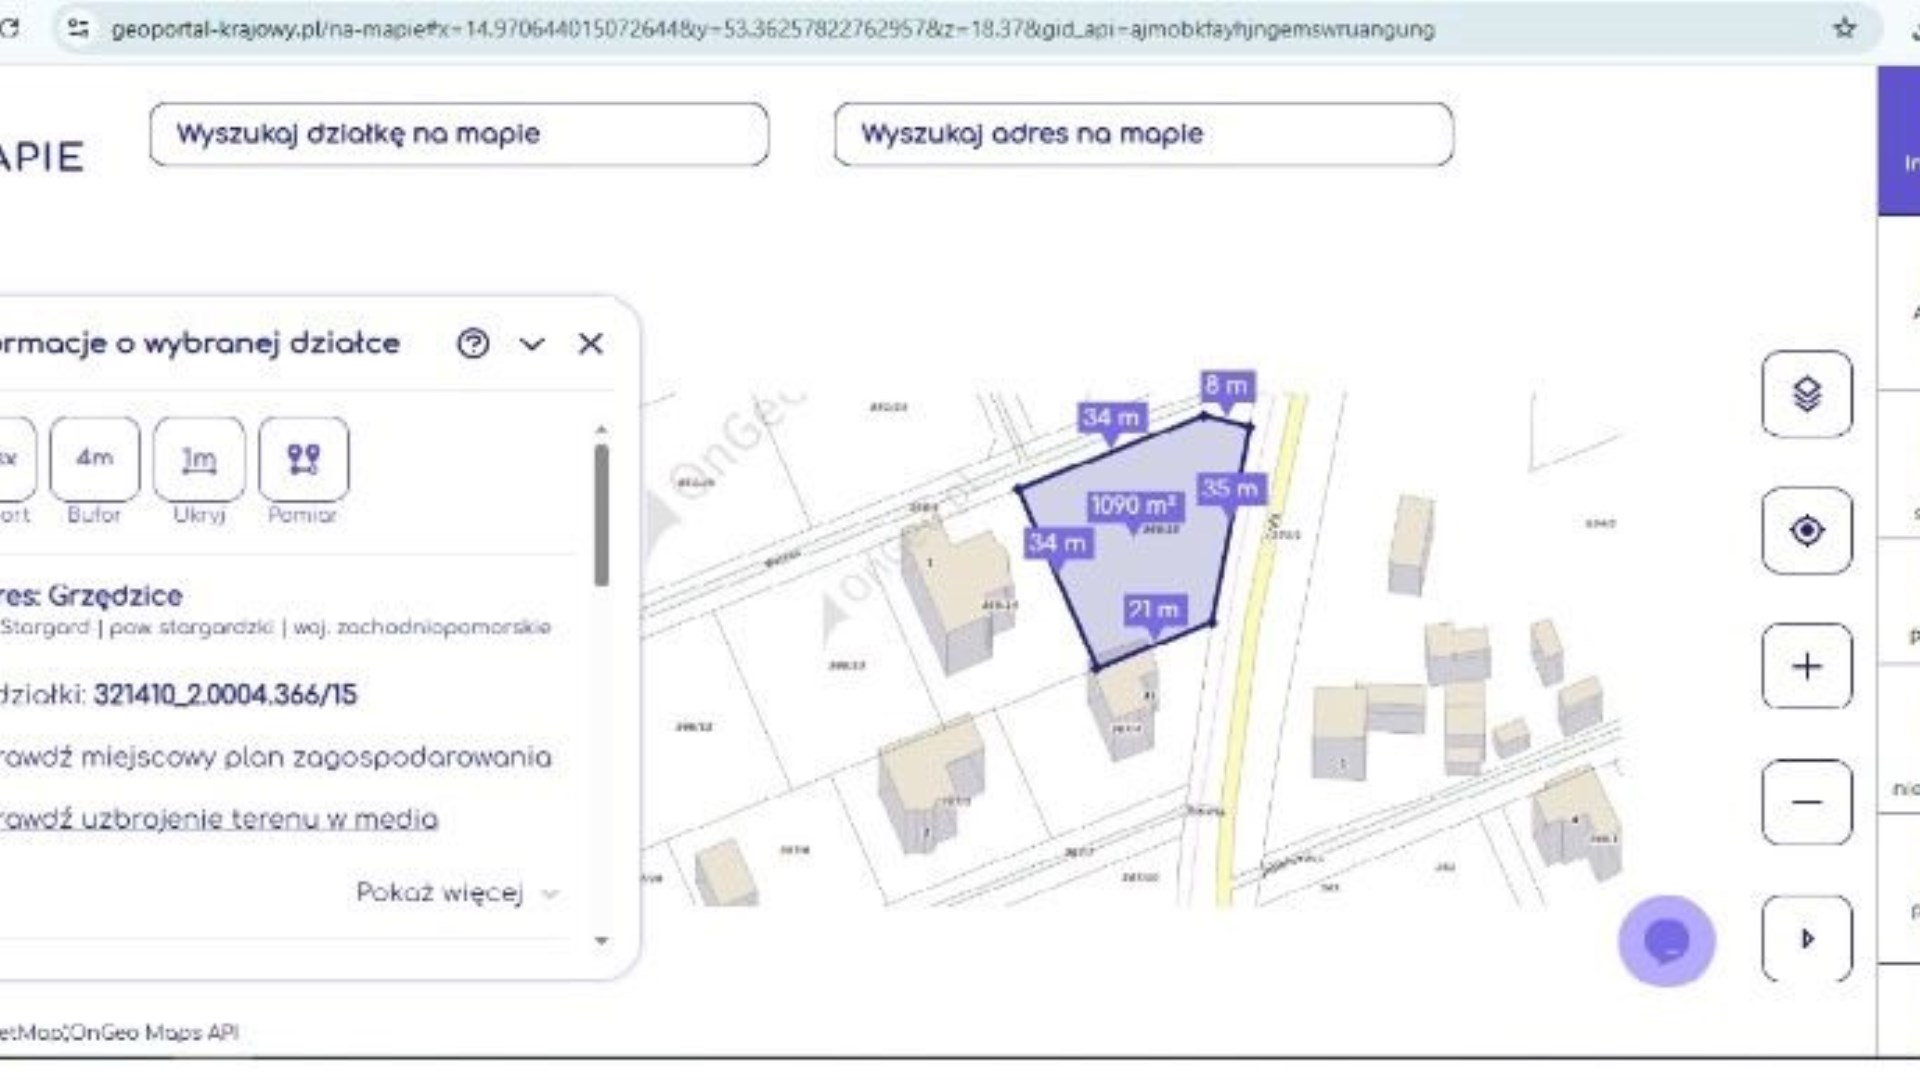1920x1080 pixels.
Task: Click the browser address bar URL
Action: 772,30
